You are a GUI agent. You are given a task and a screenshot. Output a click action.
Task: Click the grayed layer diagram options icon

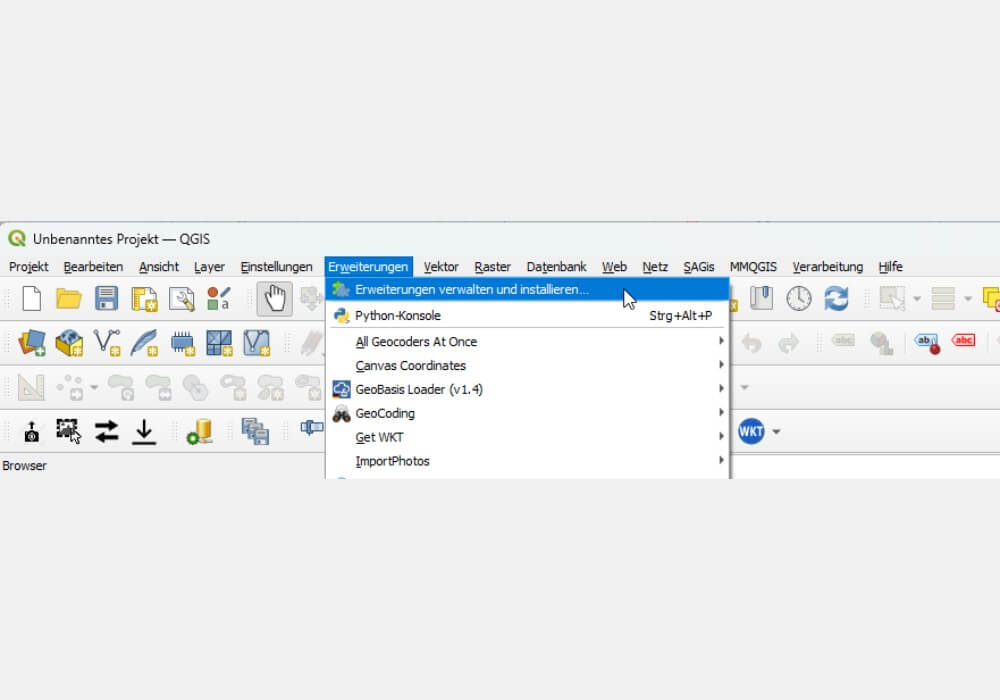[x=881, y=343]
